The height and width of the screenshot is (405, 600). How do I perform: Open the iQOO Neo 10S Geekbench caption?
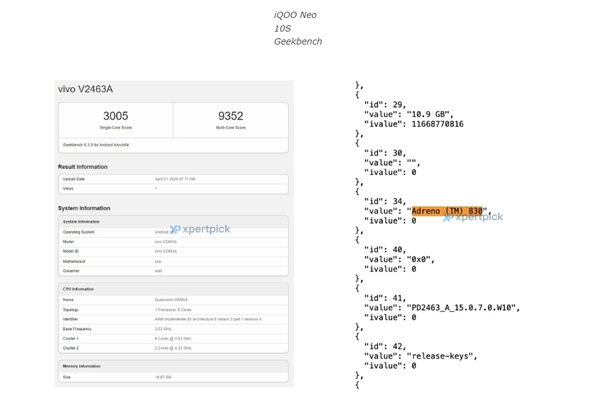298,28
